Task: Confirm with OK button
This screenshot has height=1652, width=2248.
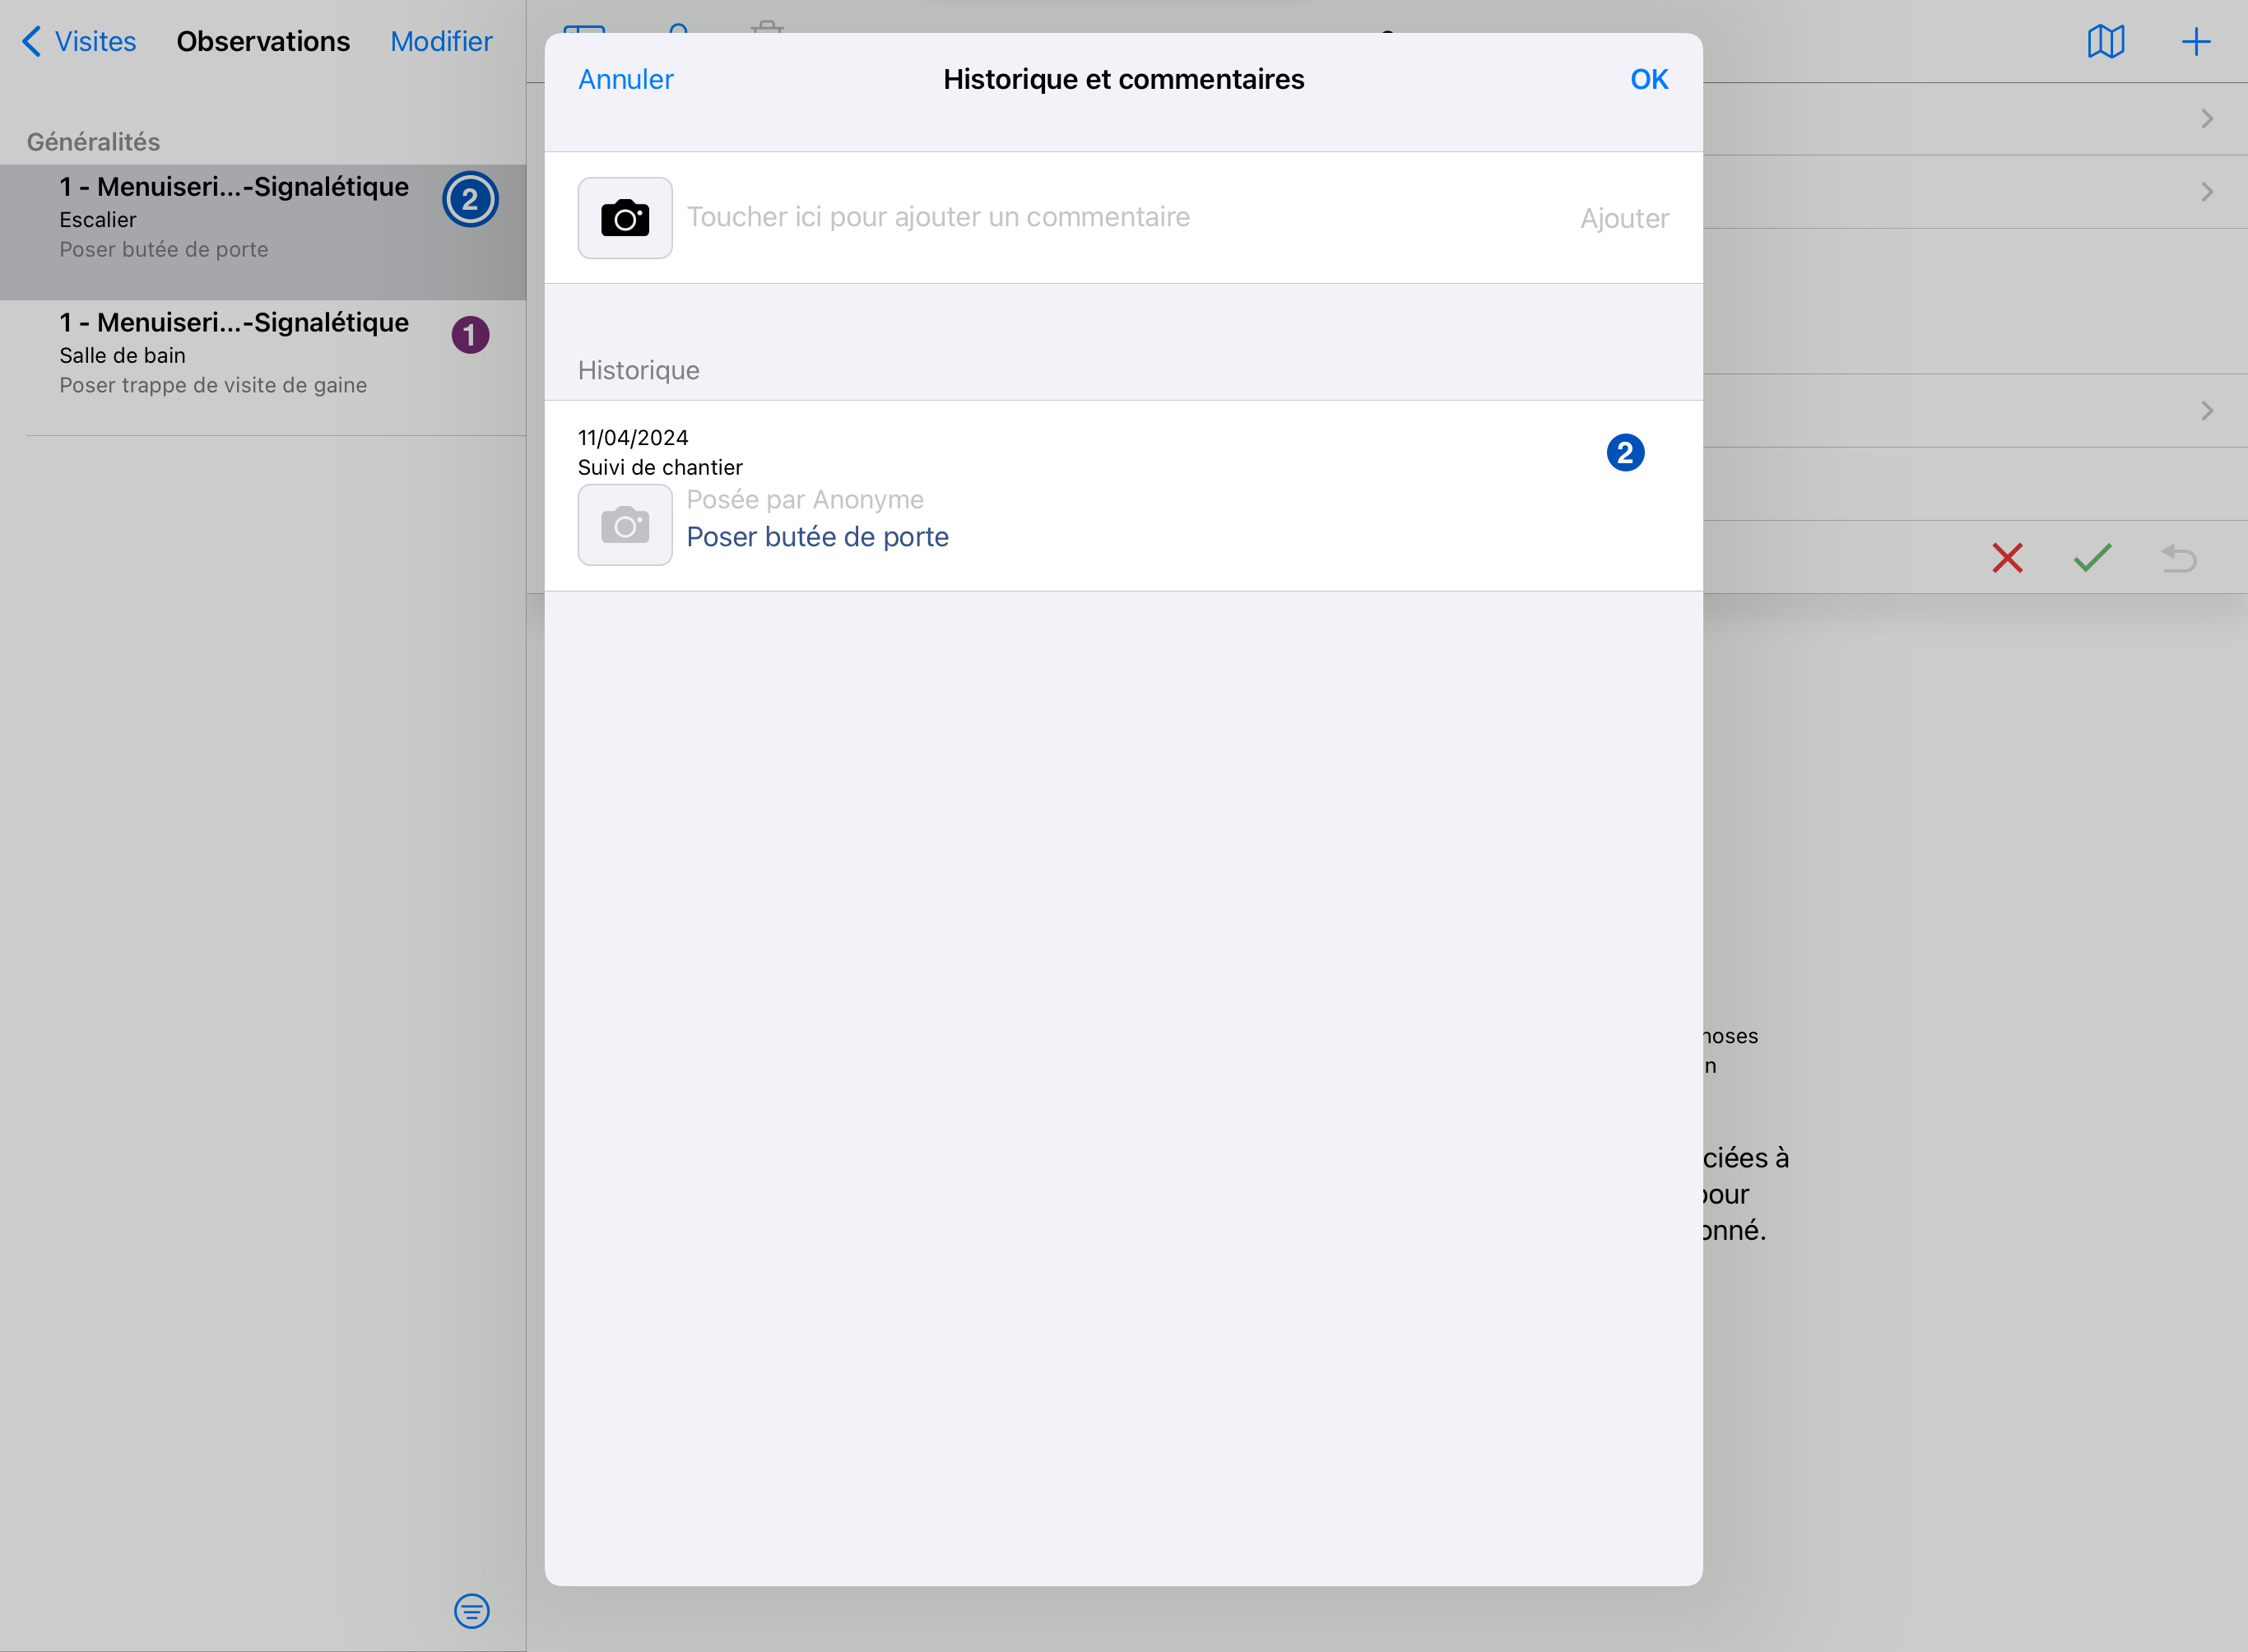Action: click(1649, 79)
